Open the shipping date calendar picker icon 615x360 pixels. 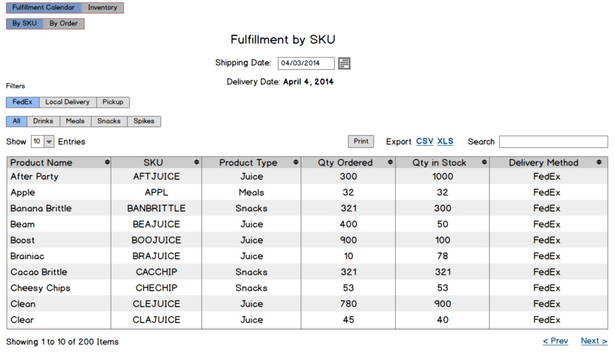[344, 63]
